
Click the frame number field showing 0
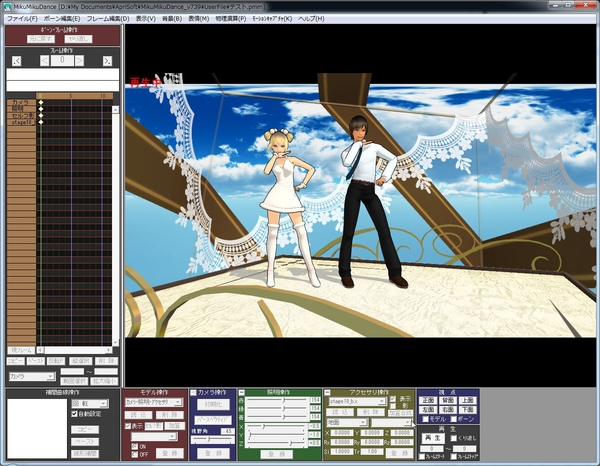tap(62, 60)
